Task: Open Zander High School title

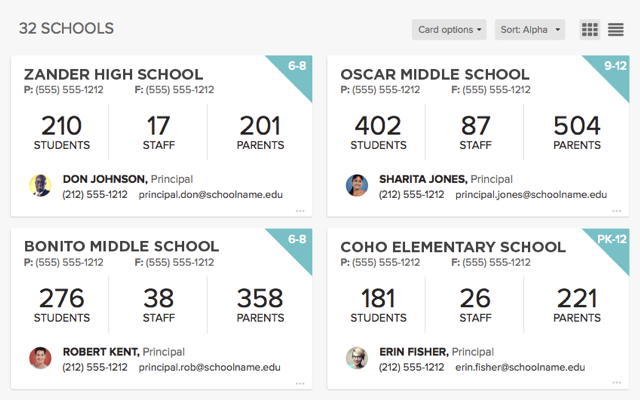Action: (x=113, y=75)
